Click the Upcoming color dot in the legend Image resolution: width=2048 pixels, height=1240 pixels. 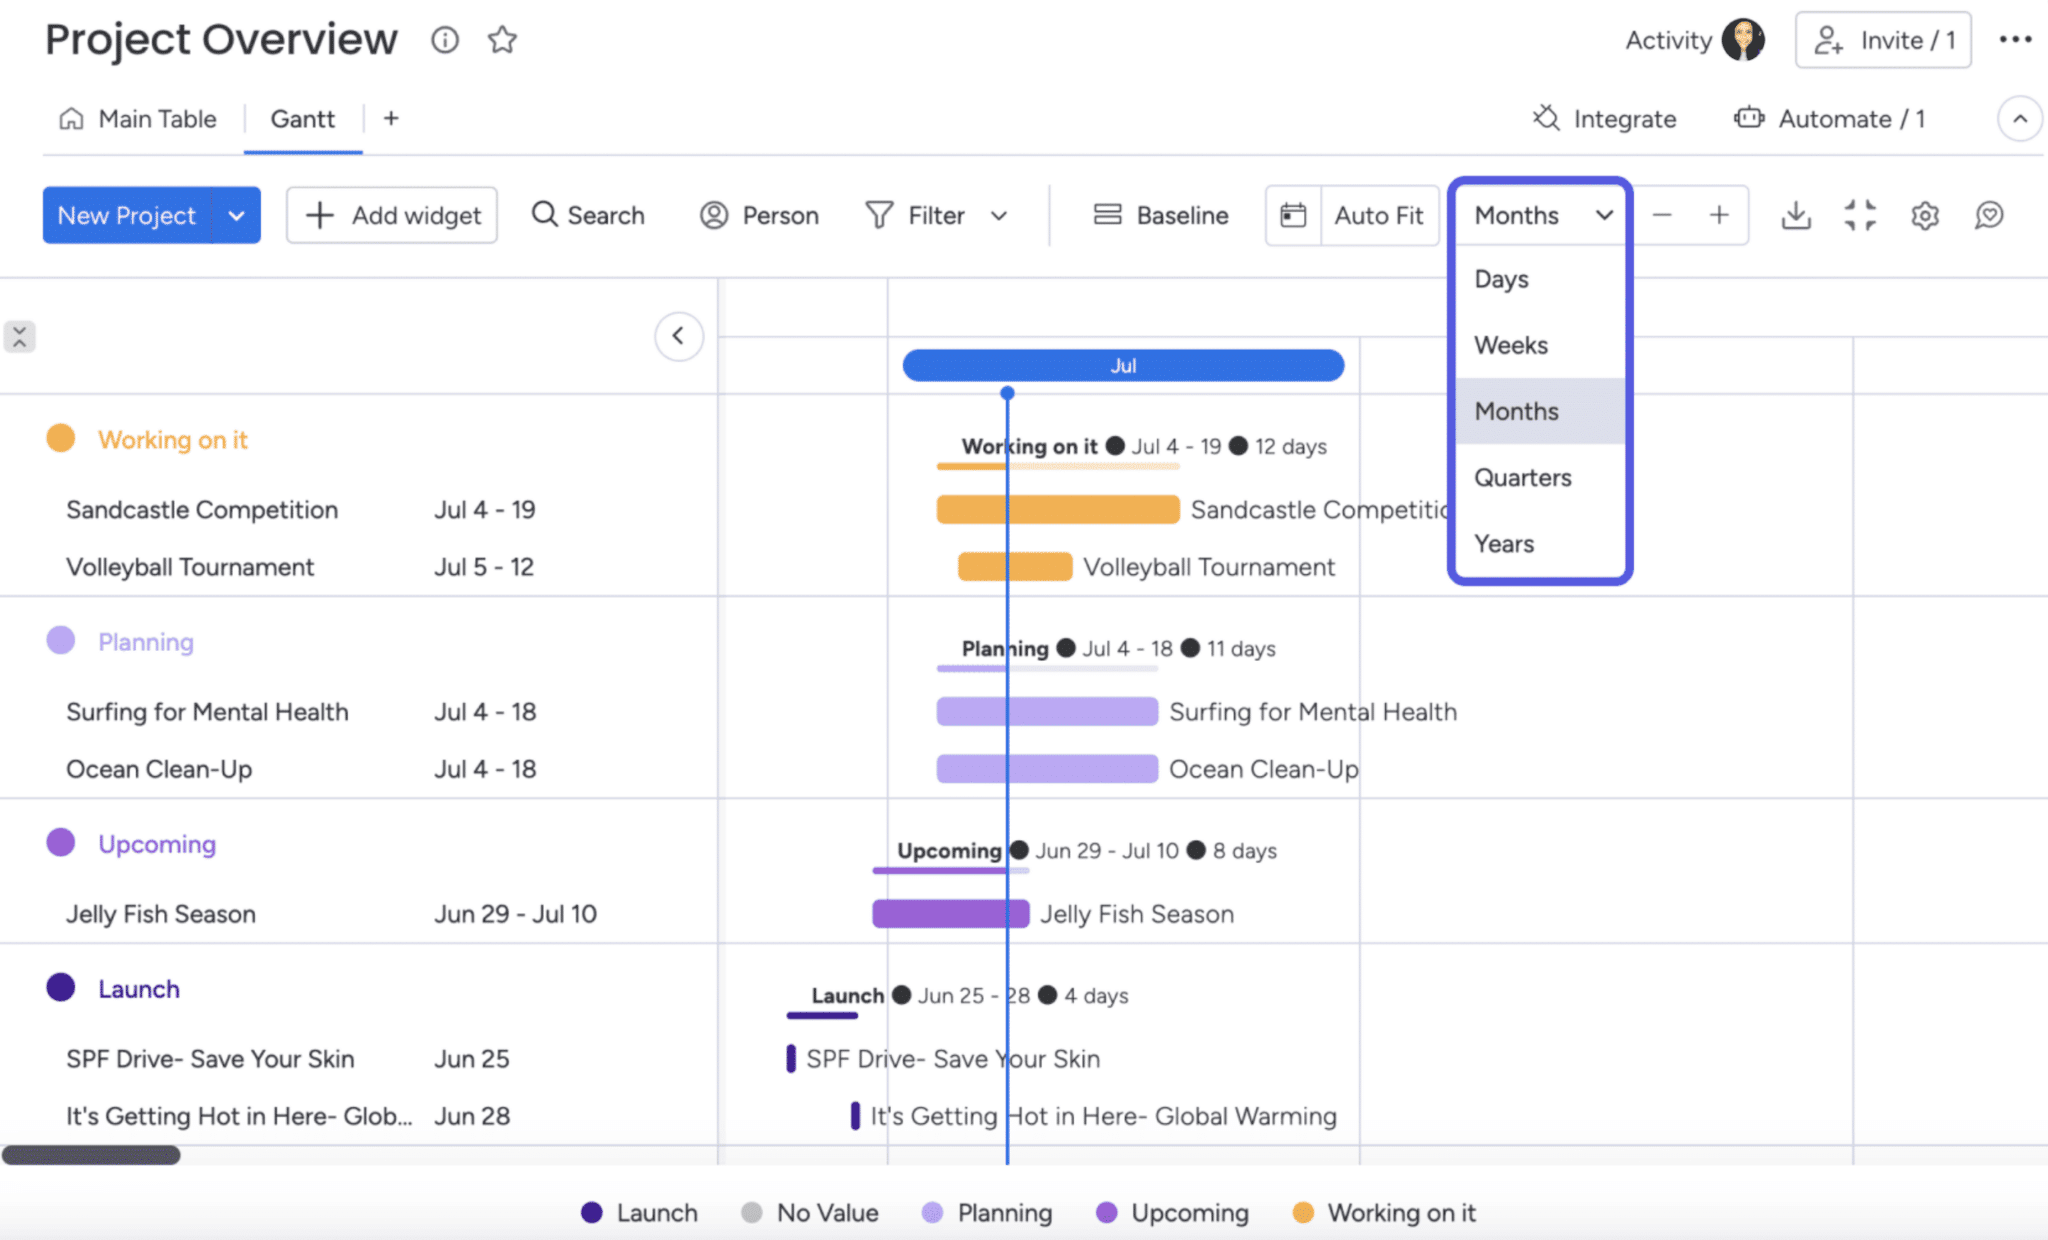tap(1106, 1212)
